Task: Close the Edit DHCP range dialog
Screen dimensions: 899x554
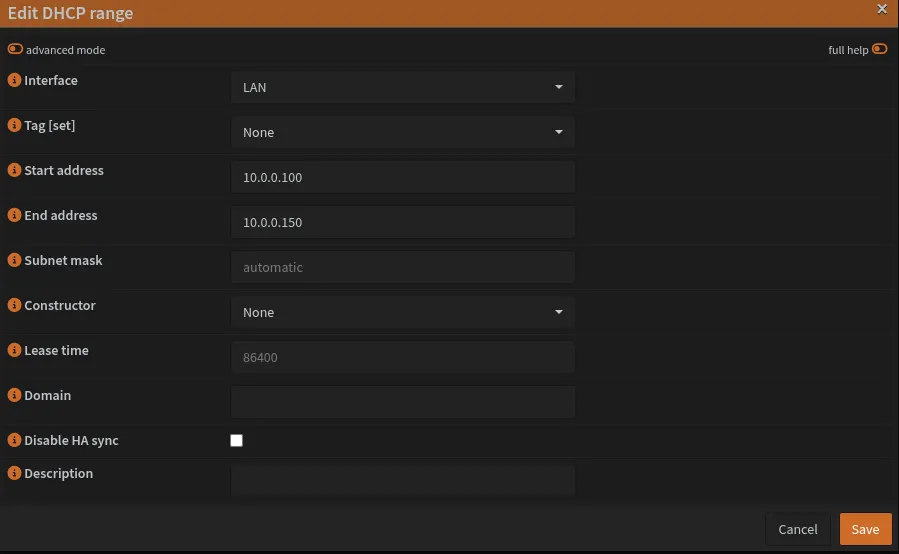Action: pyautogui.click(x=882, y=9)
